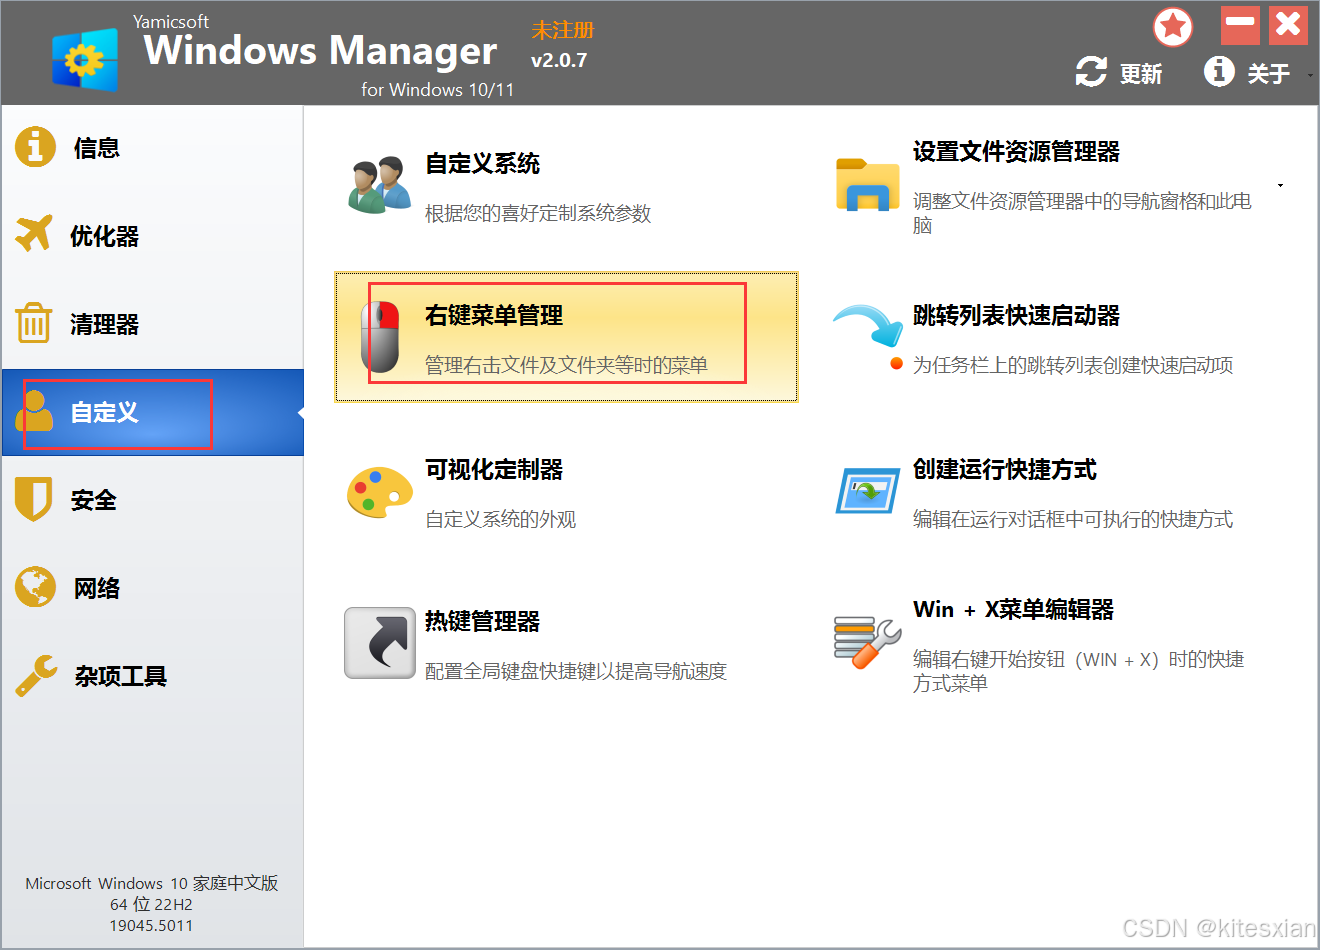Select the 自定义 tab label
The width and height of the screenshot is (1320, 950).
coord(104,412)
